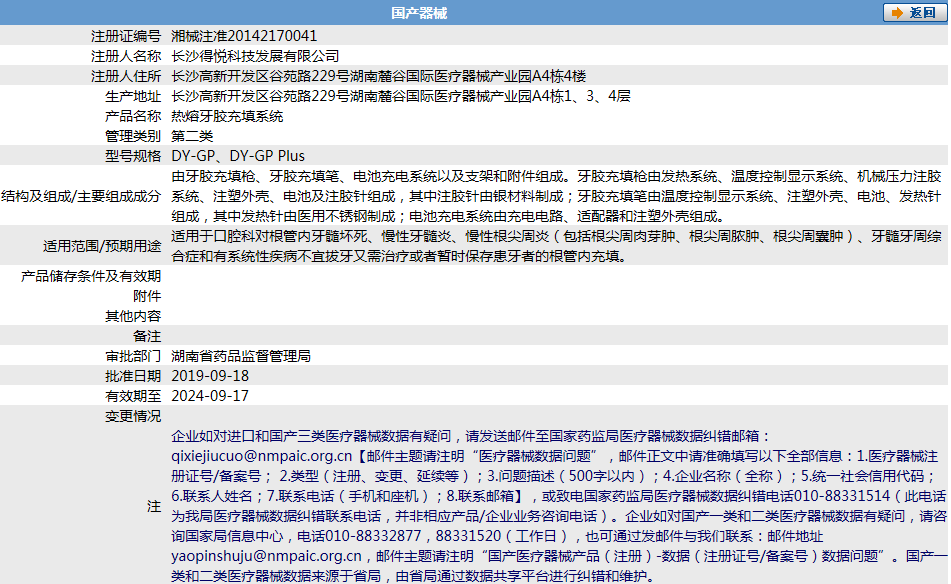Viewport: 951px width, 584px height.
Task: Select phone number 010-88332877 in the note
Action: (373, 536)
